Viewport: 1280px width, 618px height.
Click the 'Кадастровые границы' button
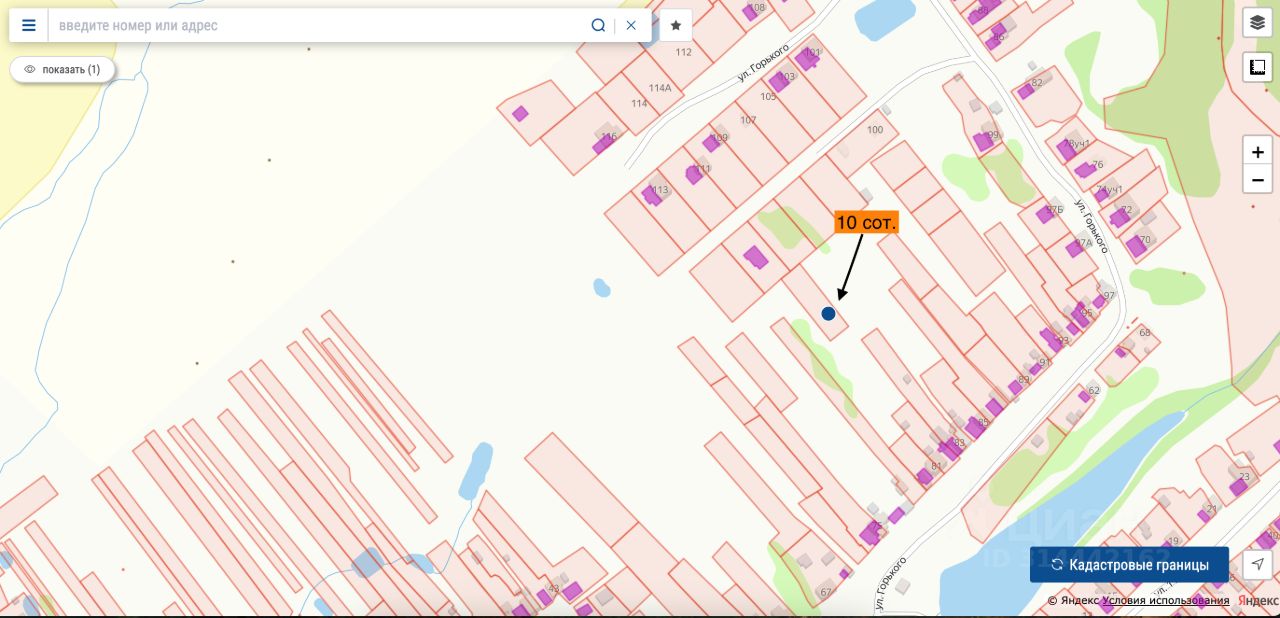pos(1129,565)
